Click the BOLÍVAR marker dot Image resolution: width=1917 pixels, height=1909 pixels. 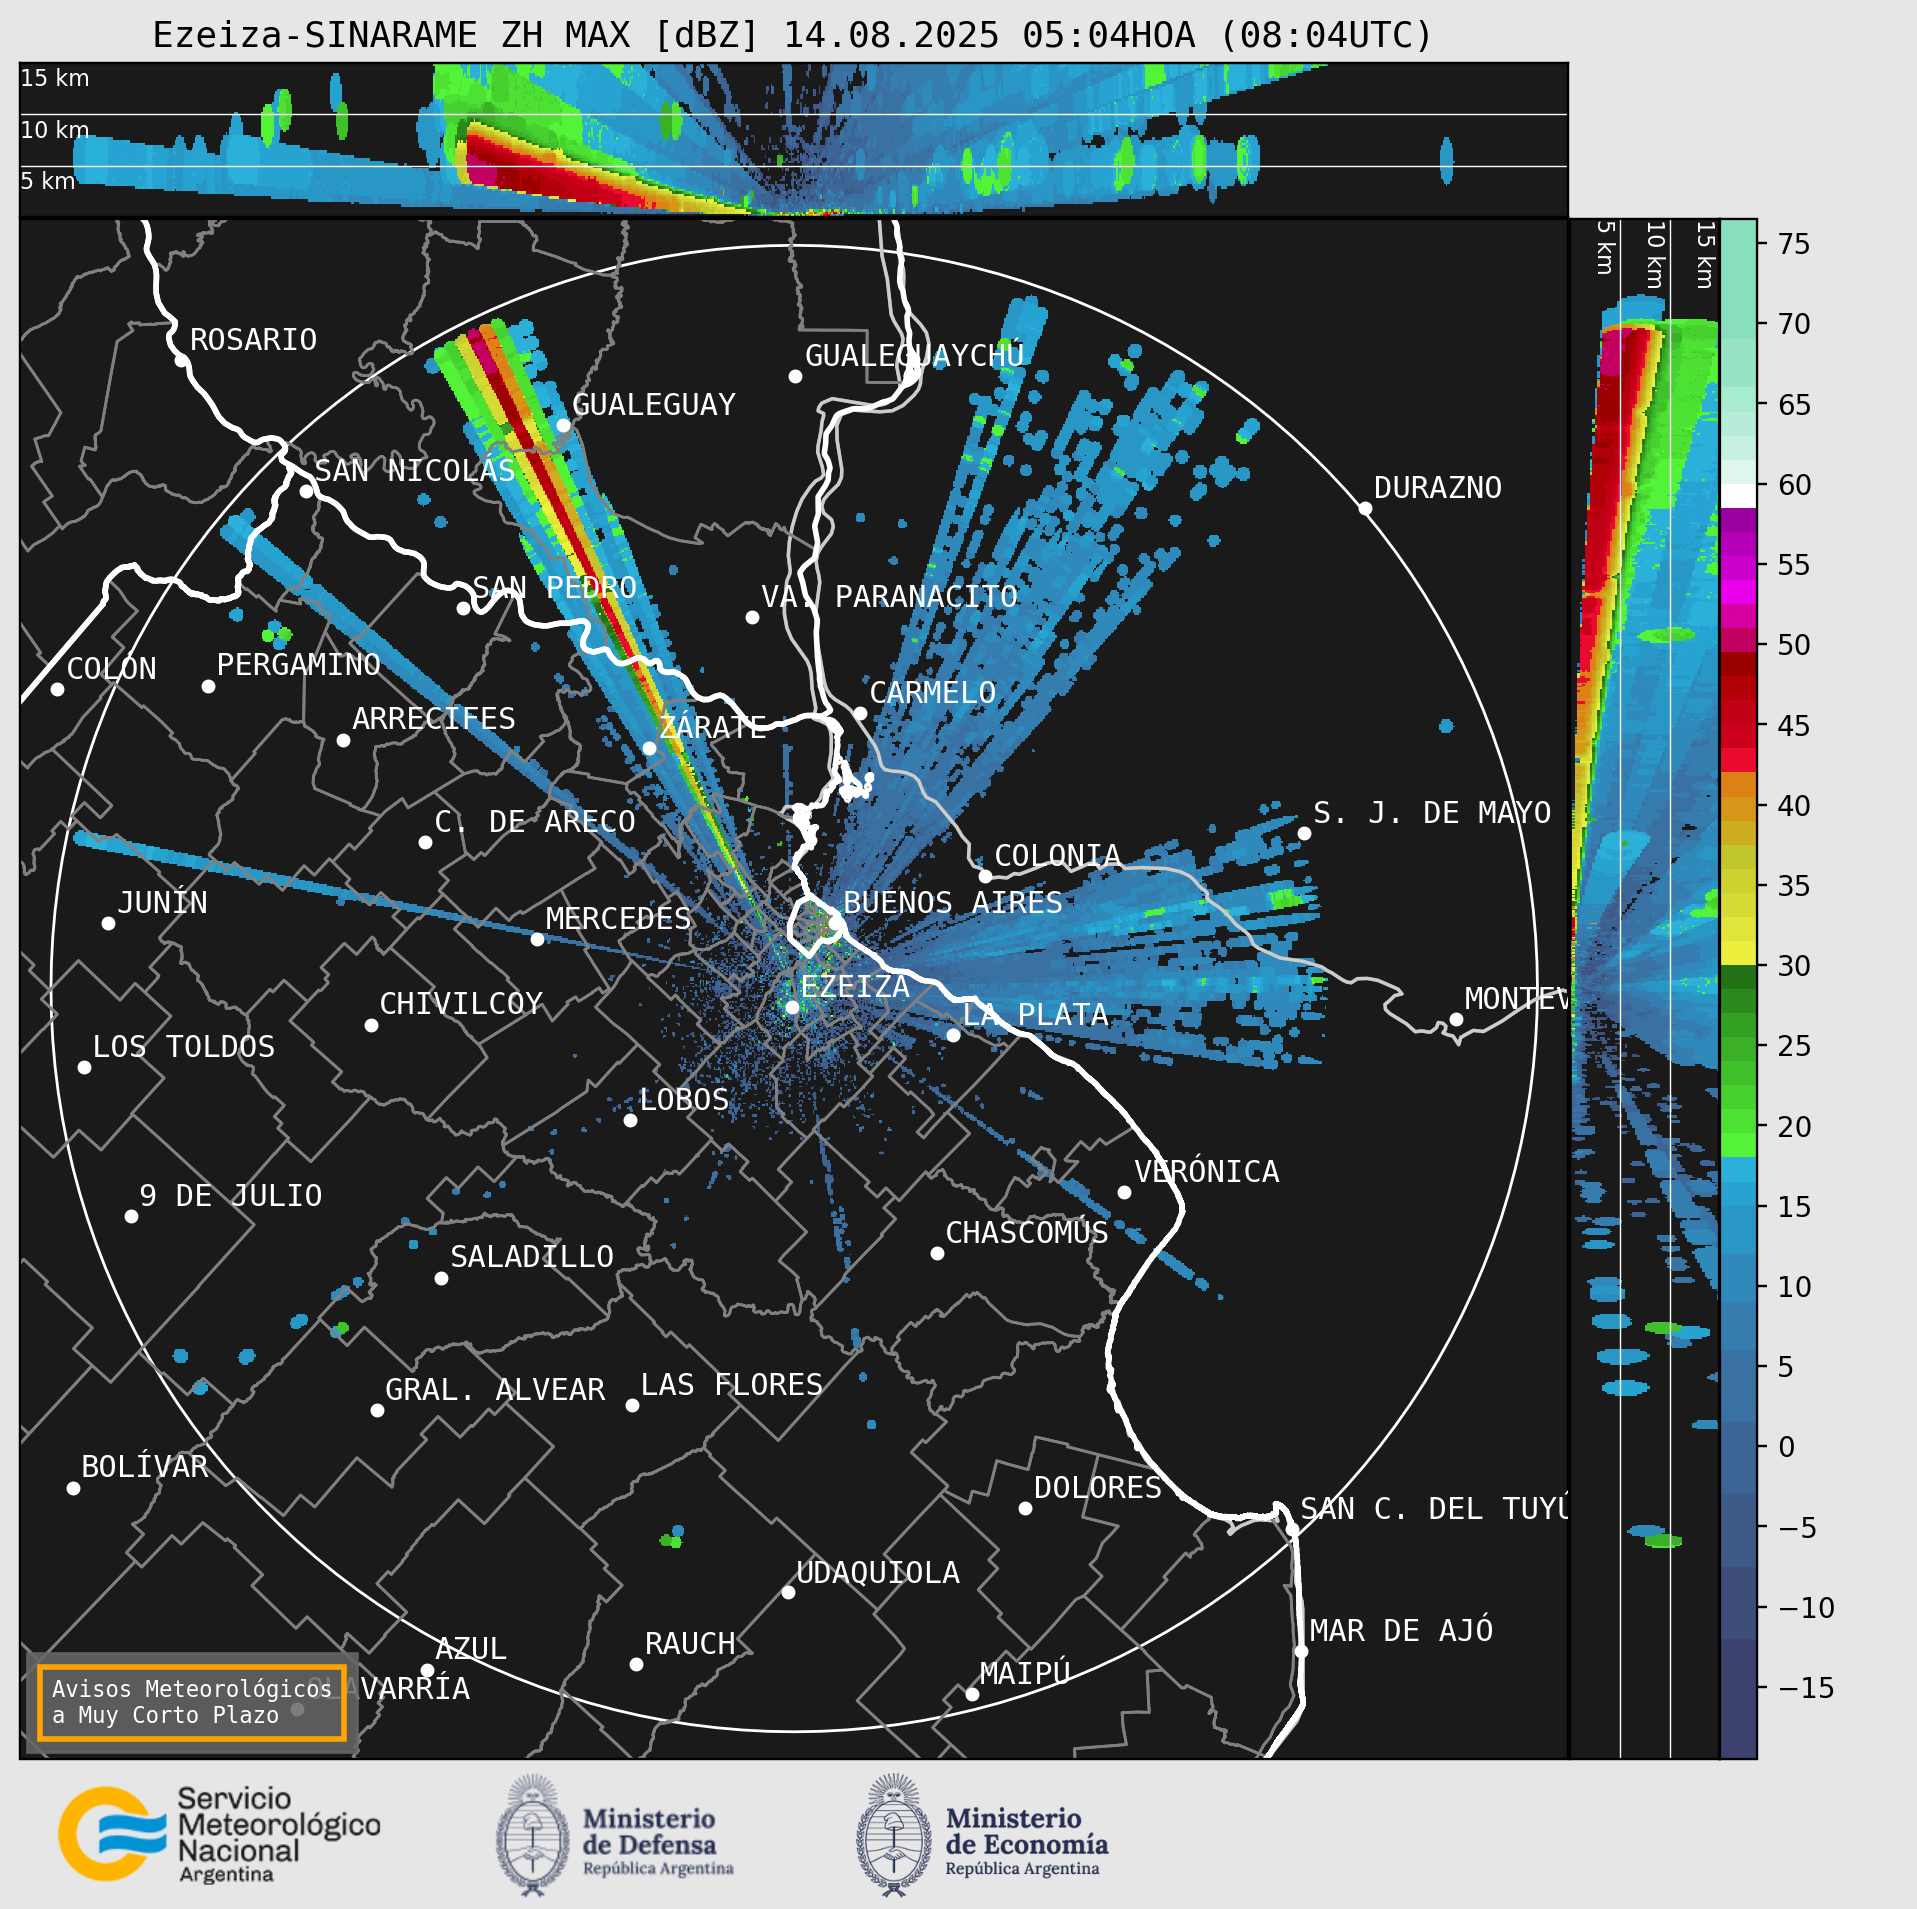pos(73,1488)
